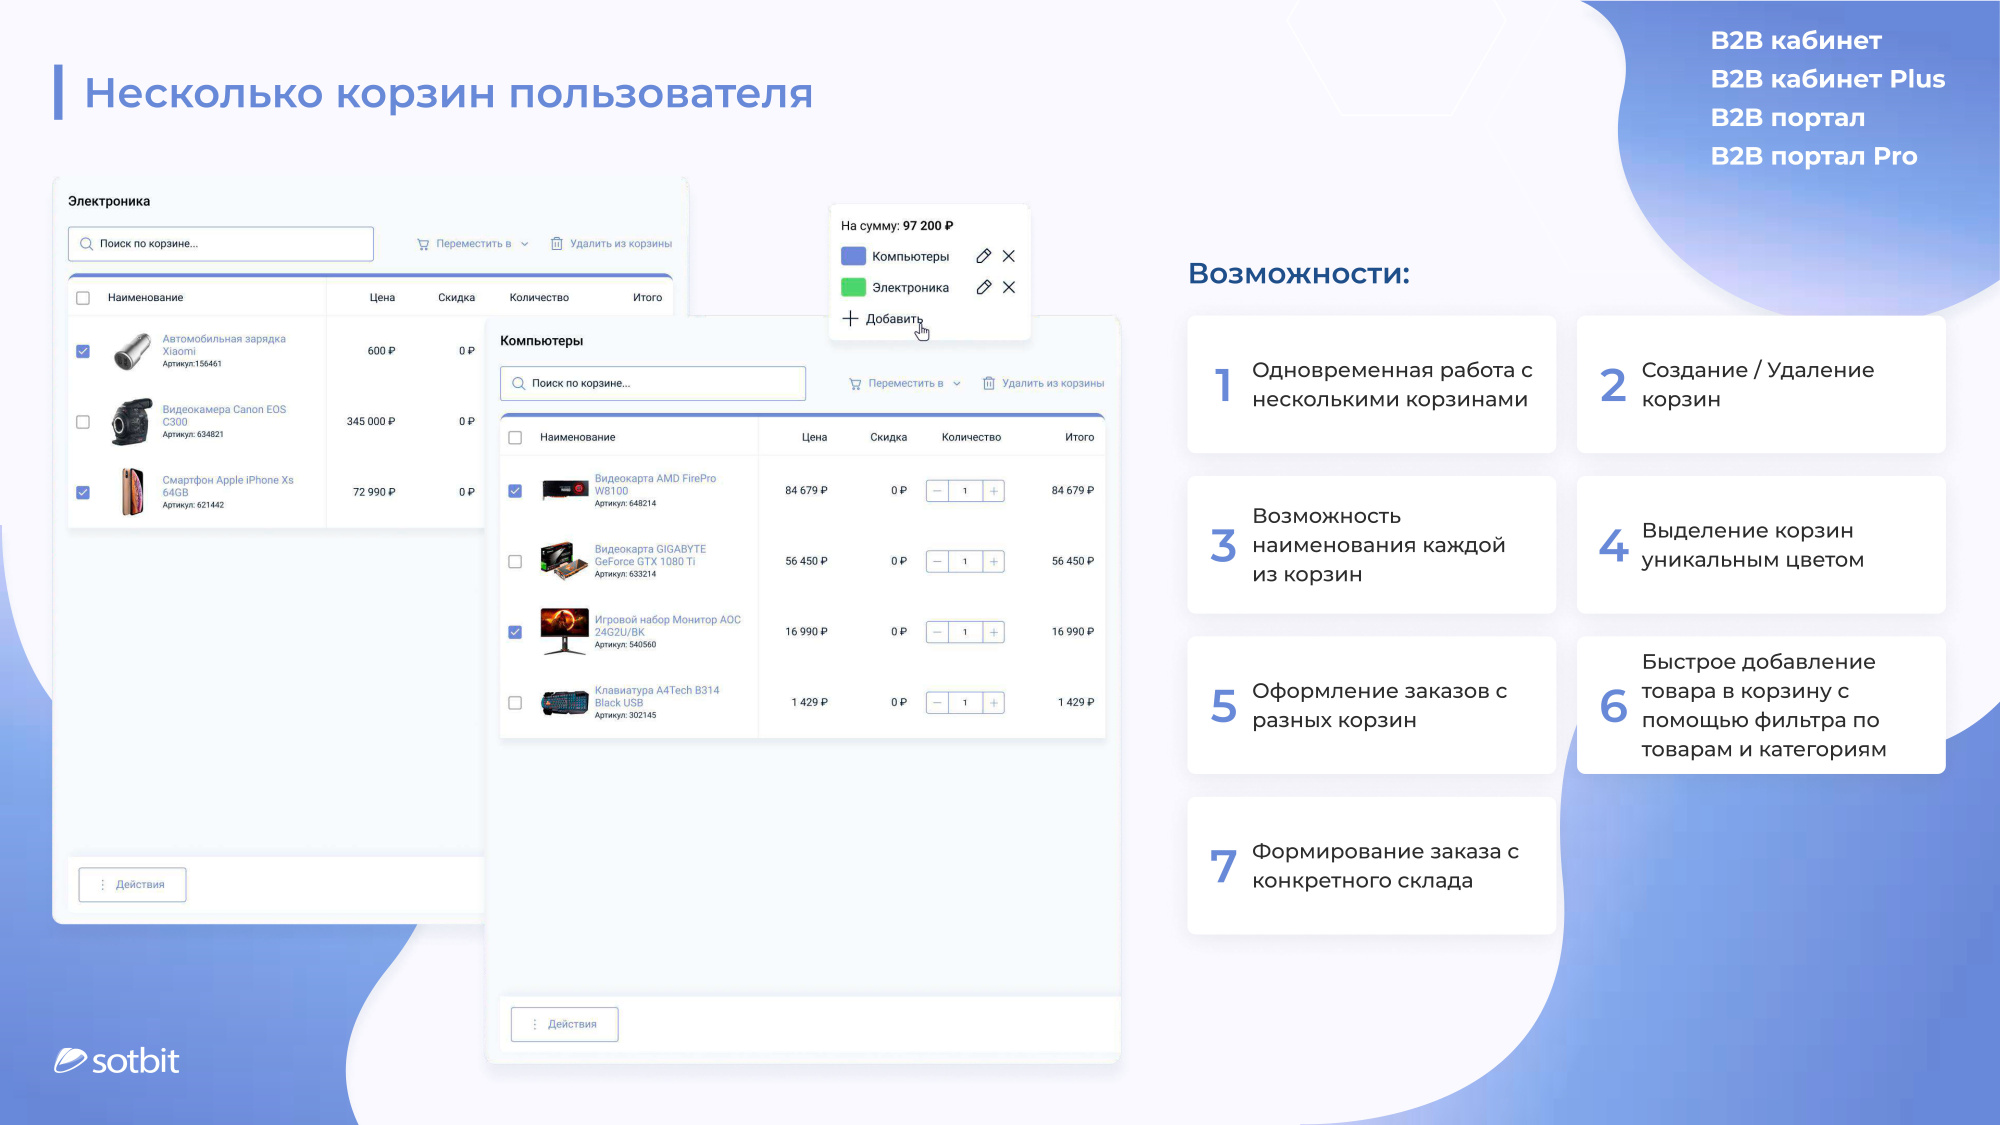Check the Видеокарта GIGABYTE GeForce GTX 1080 row

click(x=516, y=561)
